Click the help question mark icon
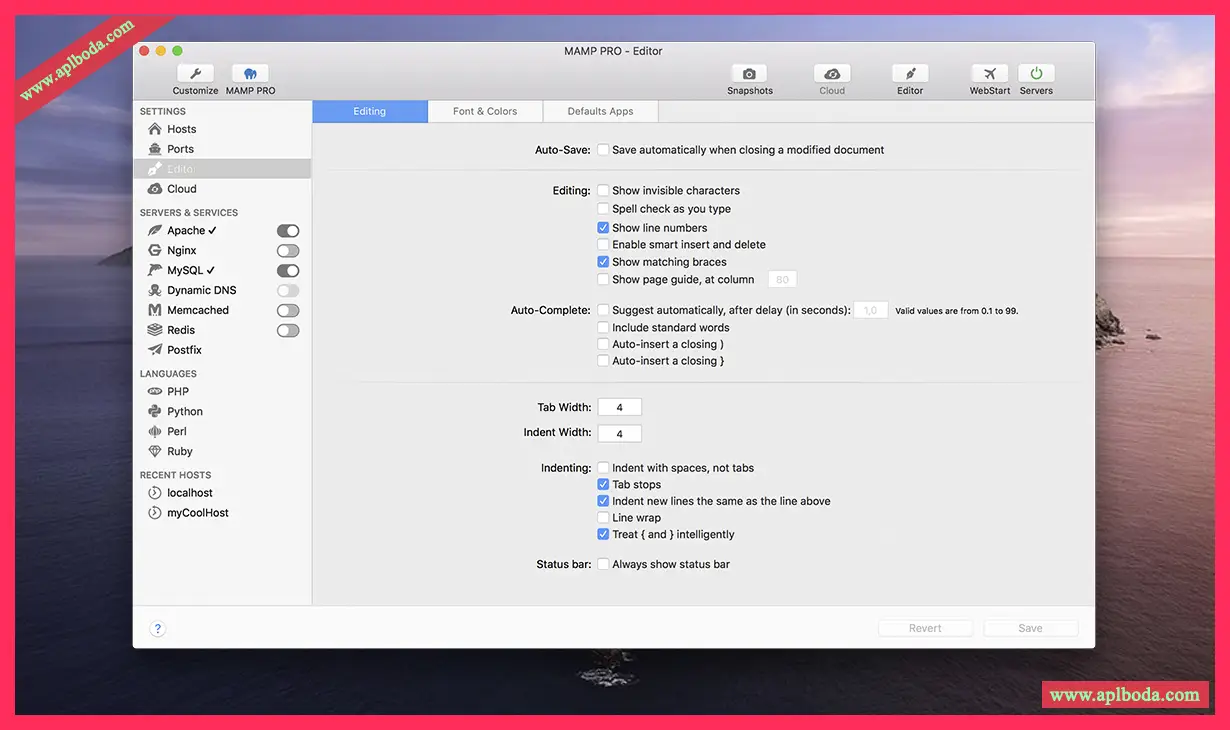 [x=157, y=629]
